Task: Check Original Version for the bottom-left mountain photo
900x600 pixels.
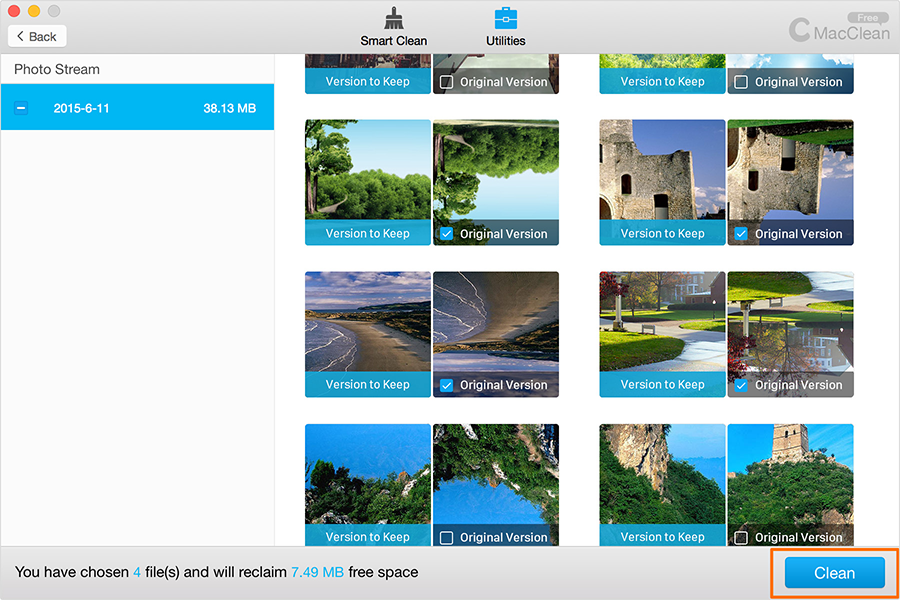Action: 446,537
